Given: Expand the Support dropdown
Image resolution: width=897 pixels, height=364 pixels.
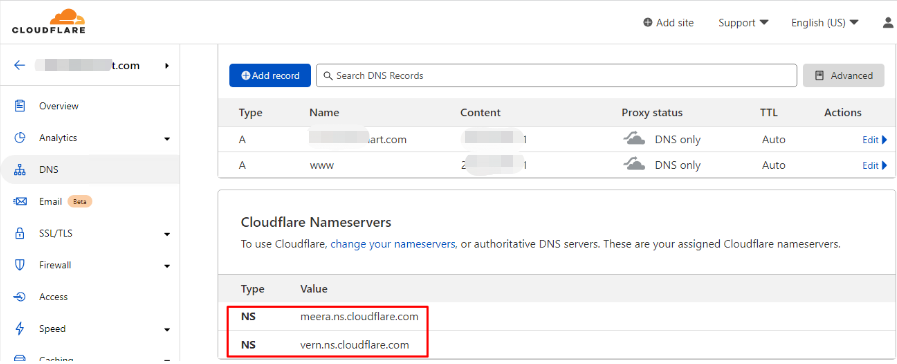Looking at the screenshot, I should [743, 23].
